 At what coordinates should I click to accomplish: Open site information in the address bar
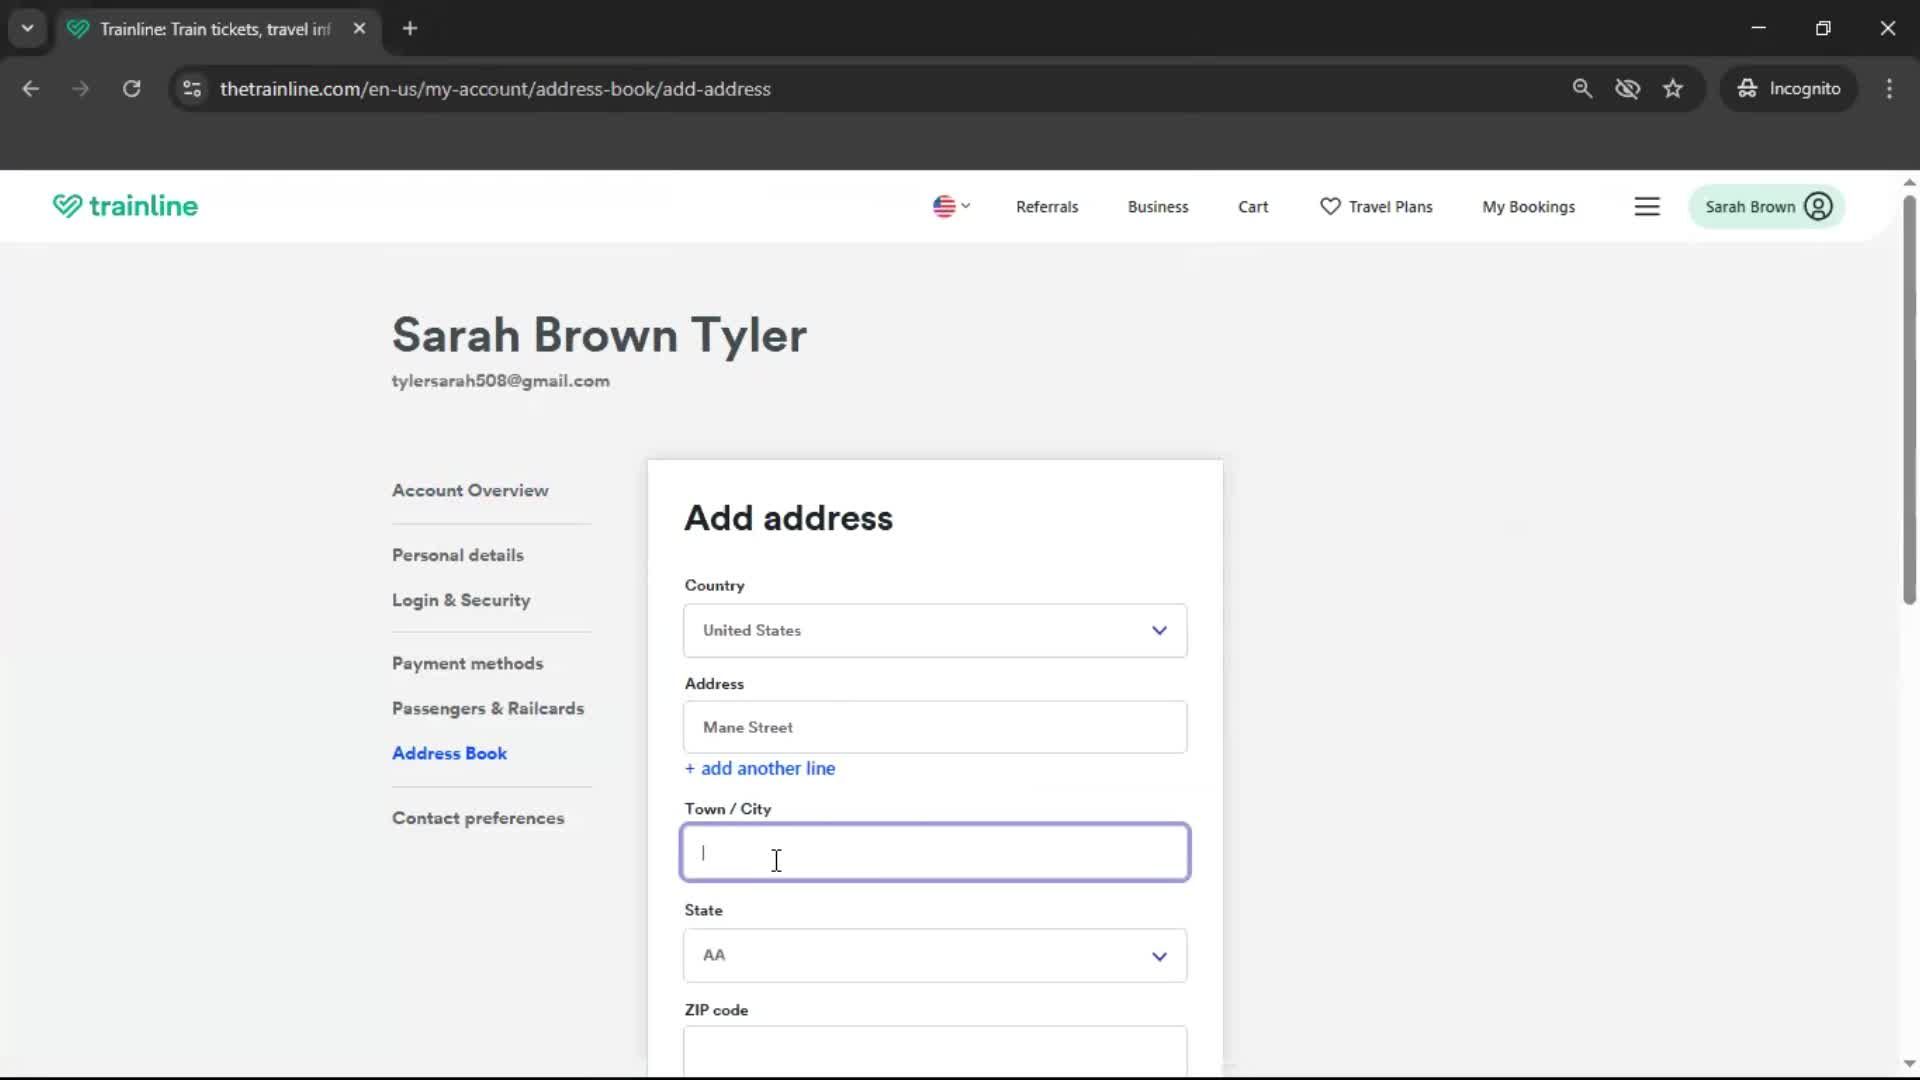pos(192,88)
